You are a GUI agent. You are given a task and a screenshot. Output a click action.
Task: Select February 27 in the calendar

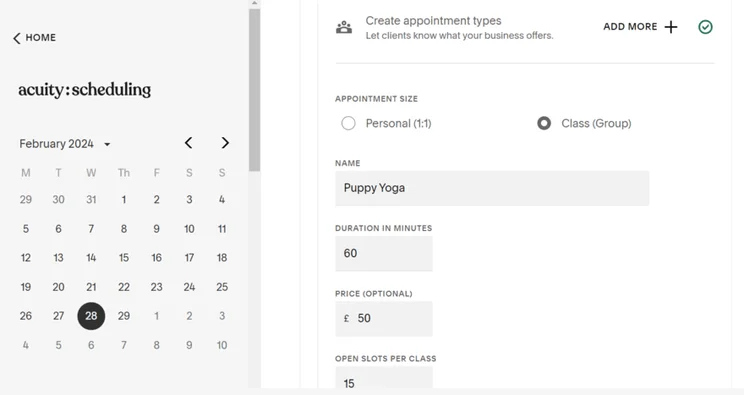click(58, 316)
